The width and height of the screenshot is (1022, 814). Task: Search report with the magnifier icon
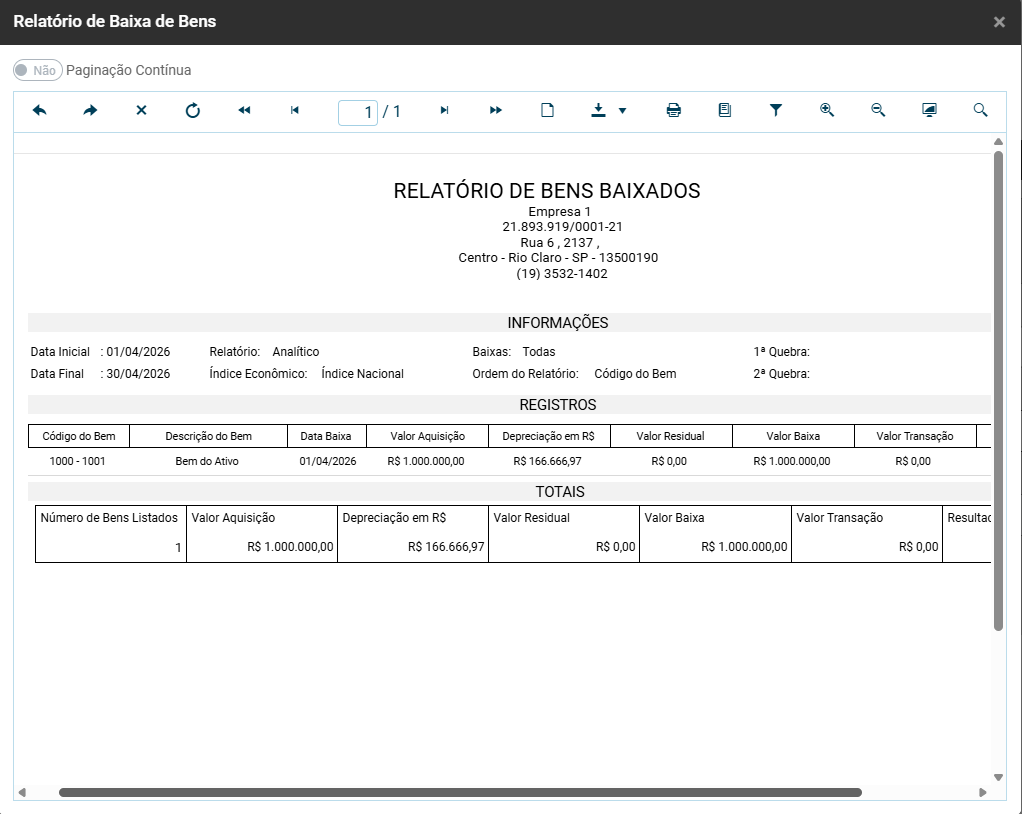[x=981, y=111]
